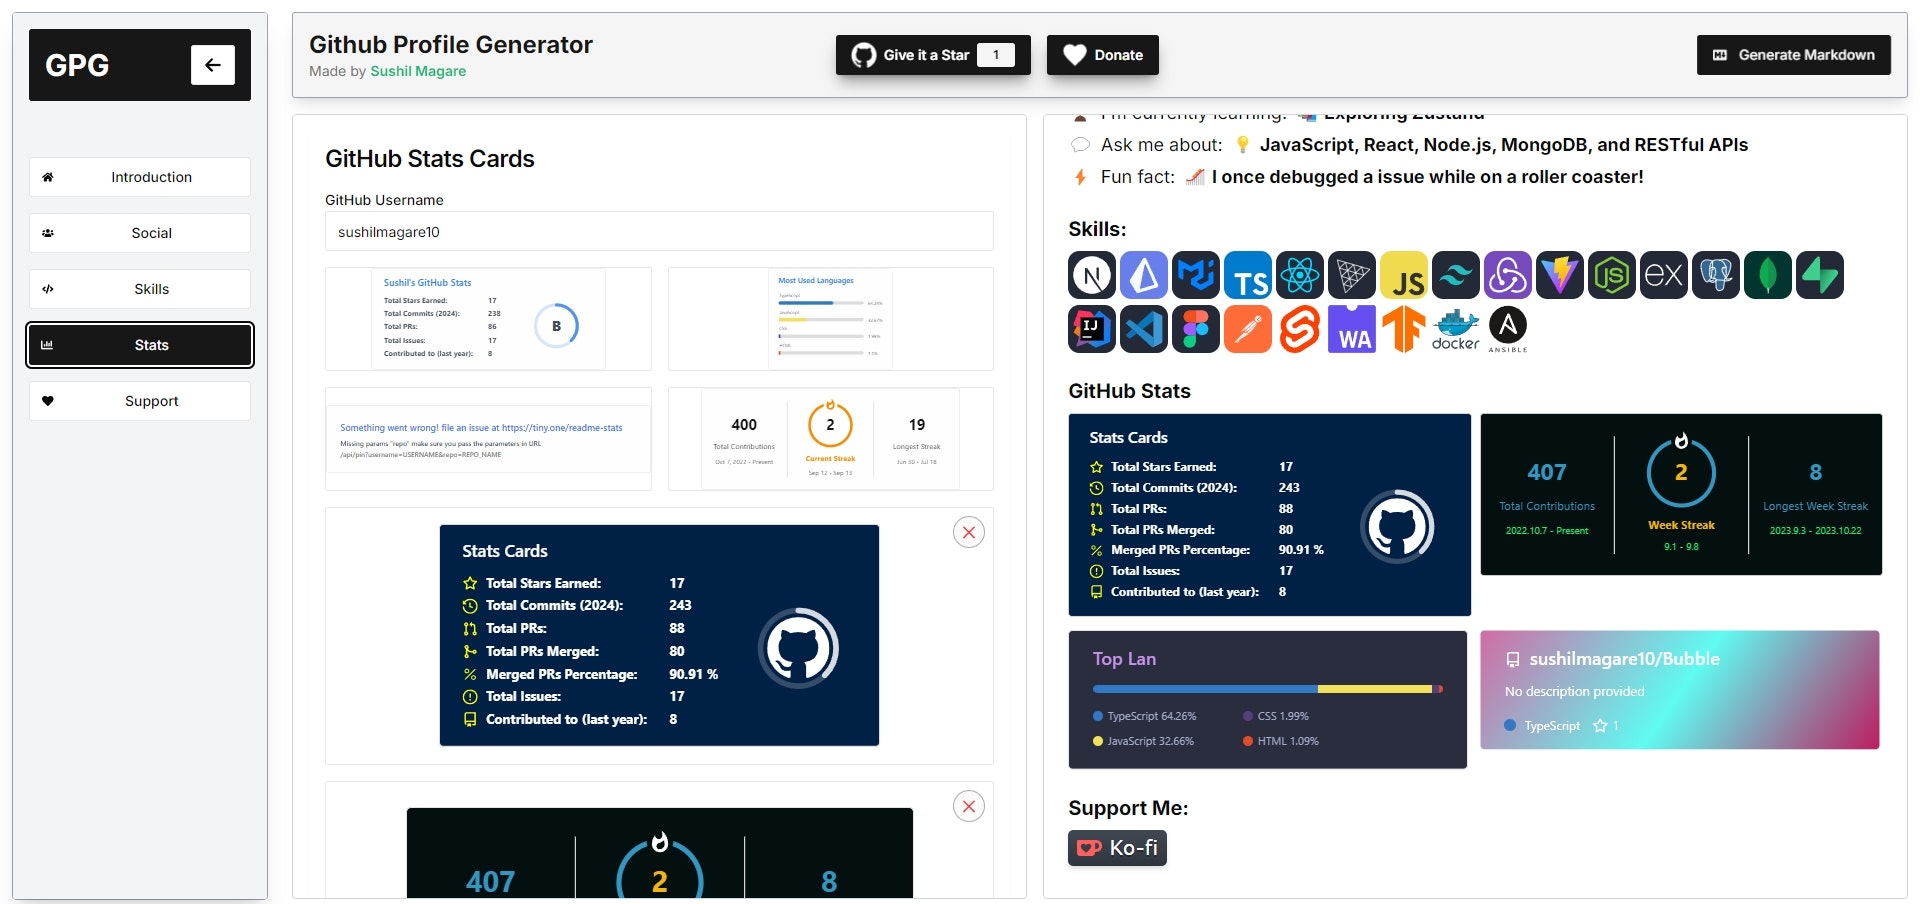This screenshot has height=904, width=1920.
Task: Click the language percentage bar in Top Lan
Action: [x=1268, y=689]
